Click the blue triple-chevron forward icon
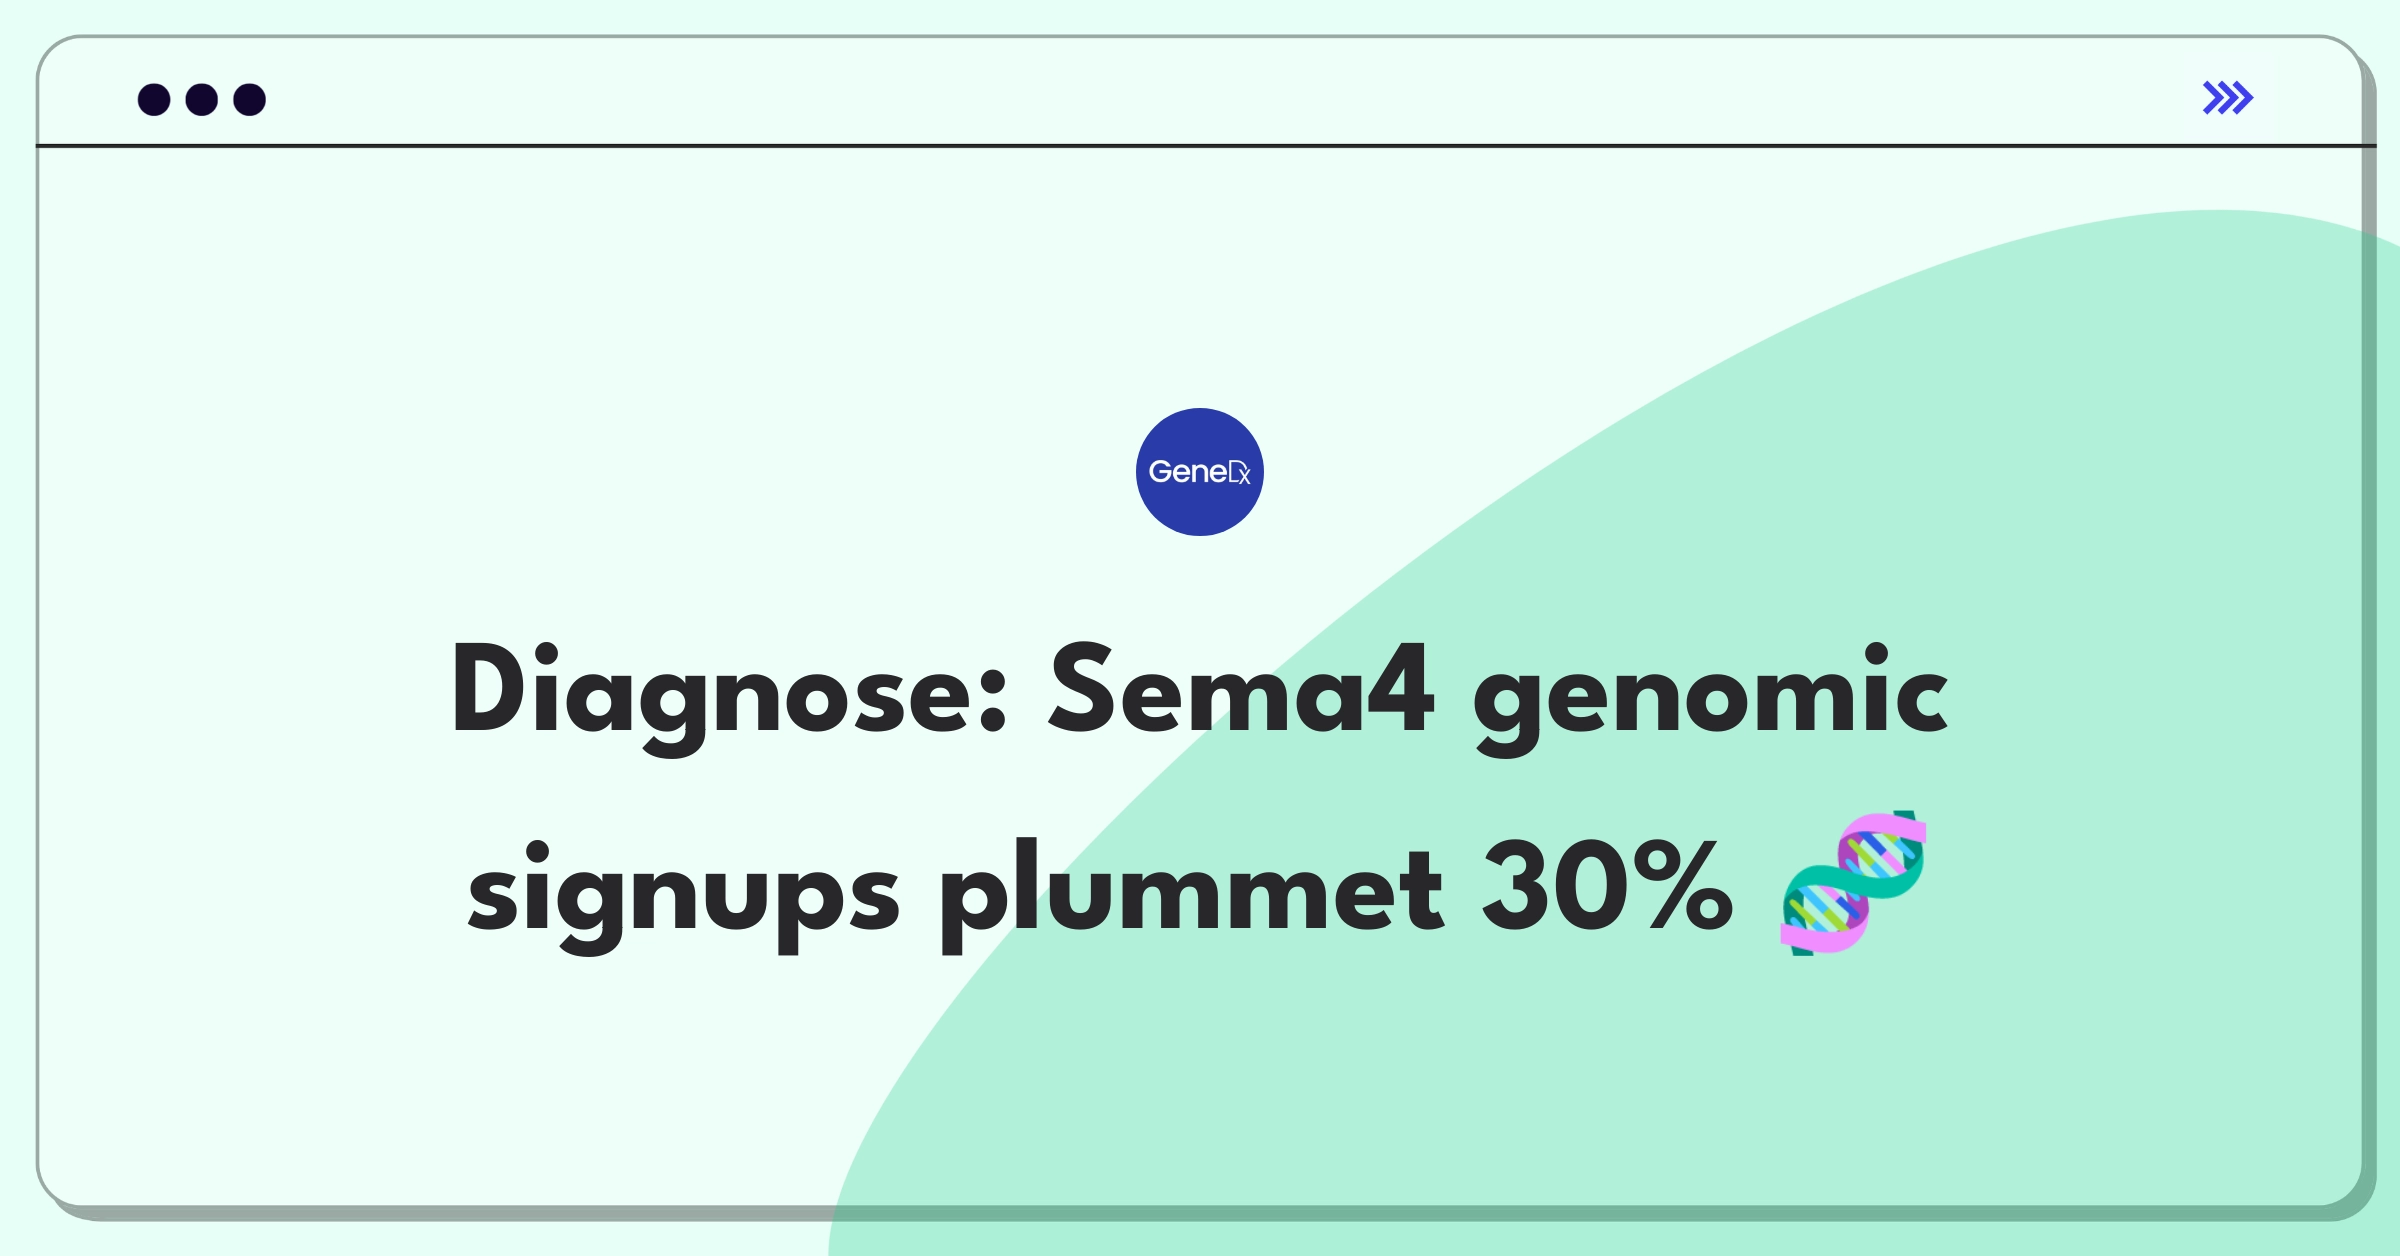 tap(2227, 98)
